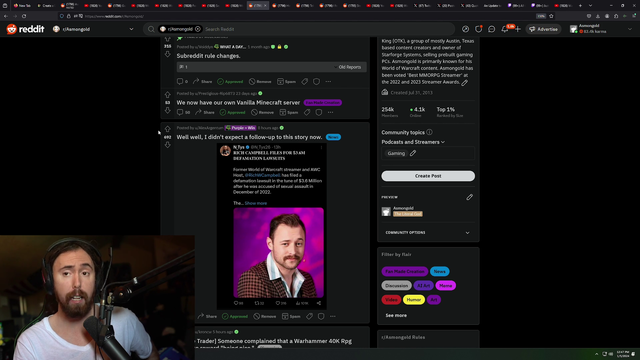This screenshot has width=640, height=360.
Task: Click the Community topics info icon
Action: click(429, 132)
